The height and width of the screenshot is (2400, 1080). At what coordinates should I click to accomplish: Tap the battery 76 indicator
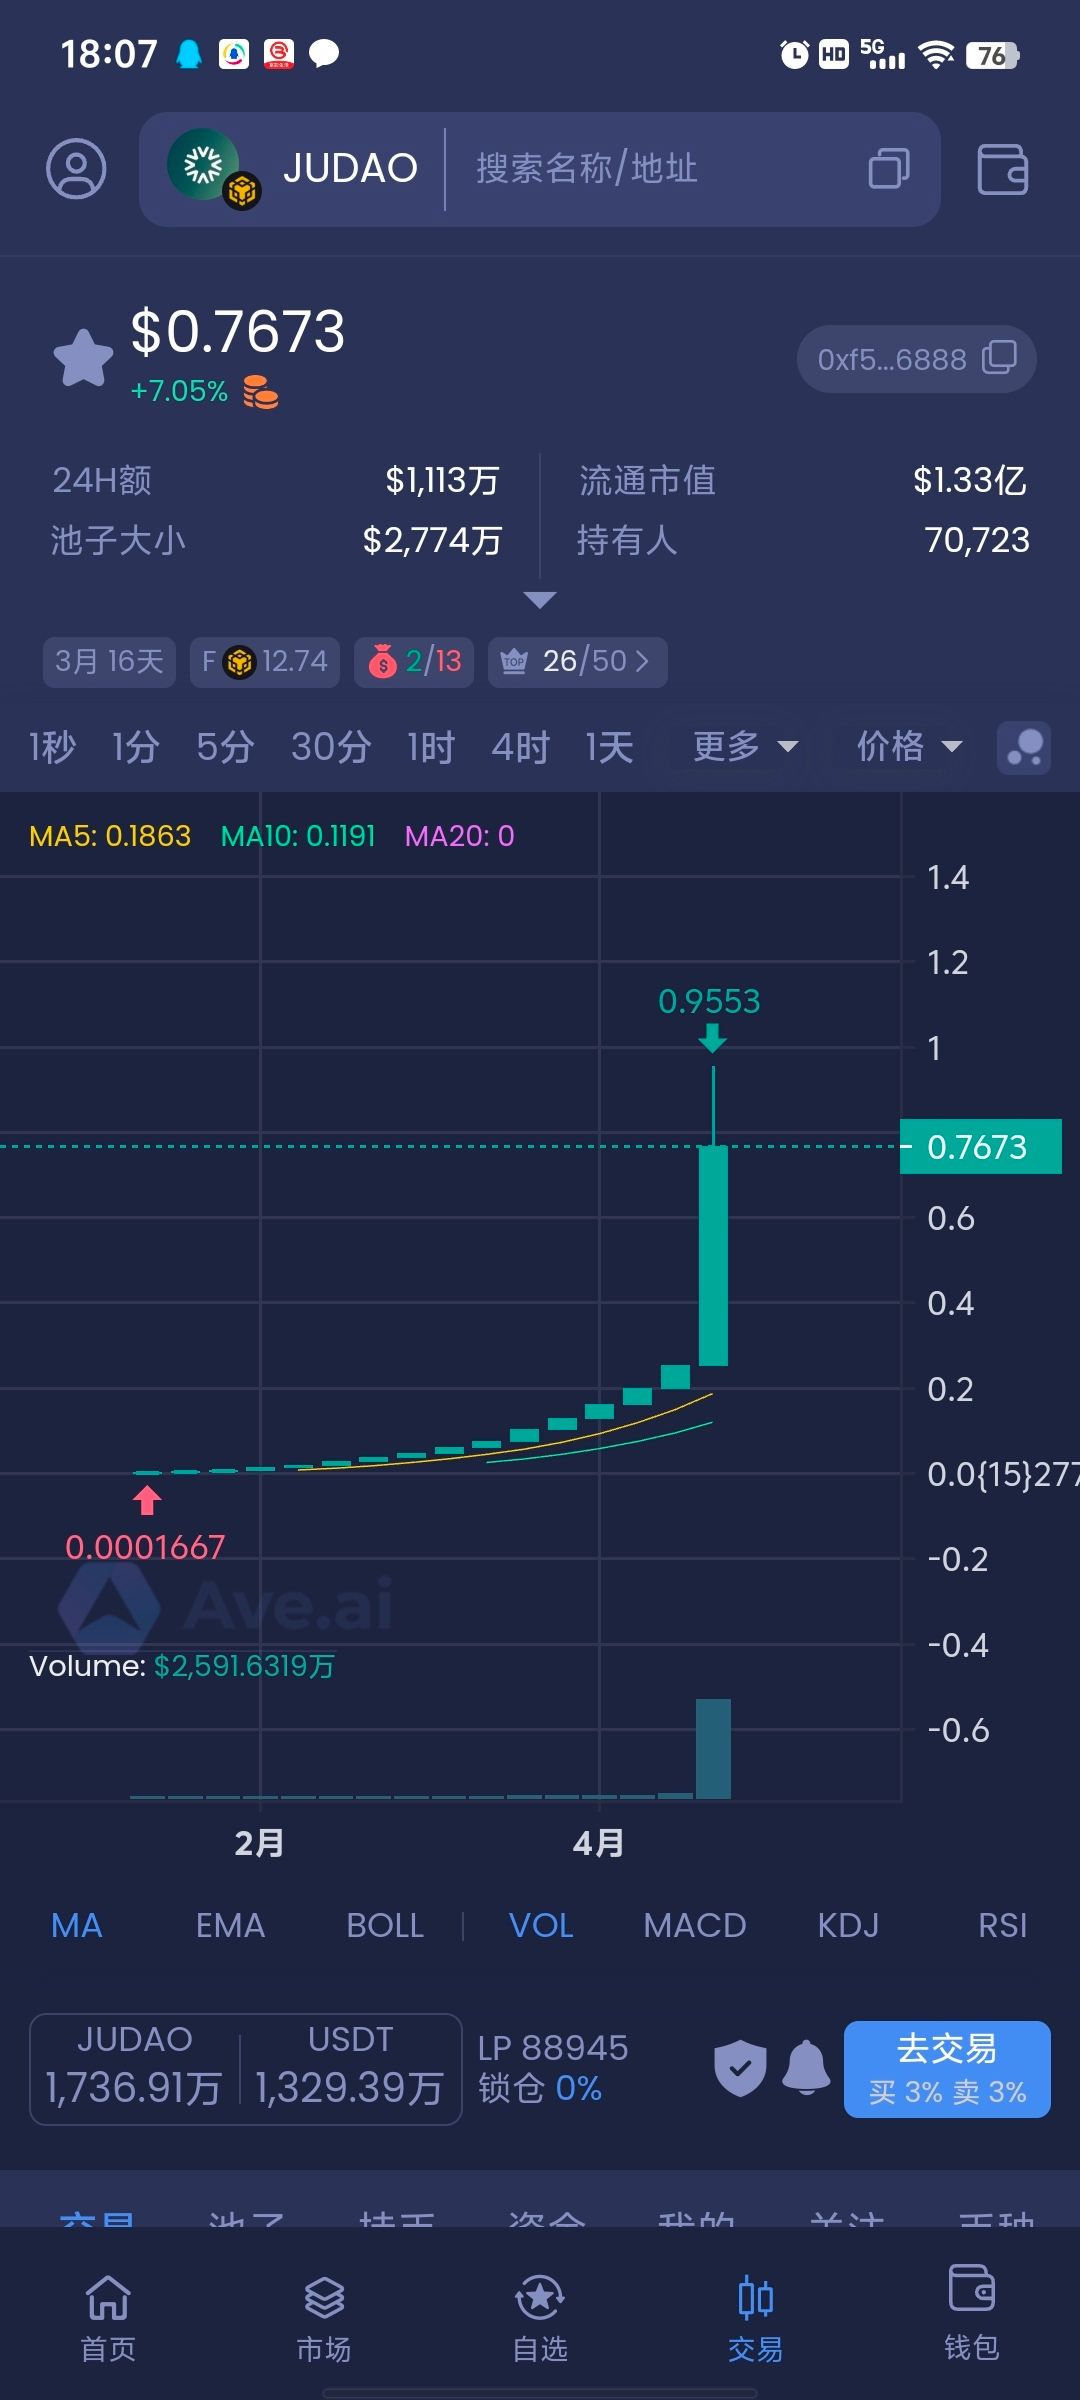(992, 55)
